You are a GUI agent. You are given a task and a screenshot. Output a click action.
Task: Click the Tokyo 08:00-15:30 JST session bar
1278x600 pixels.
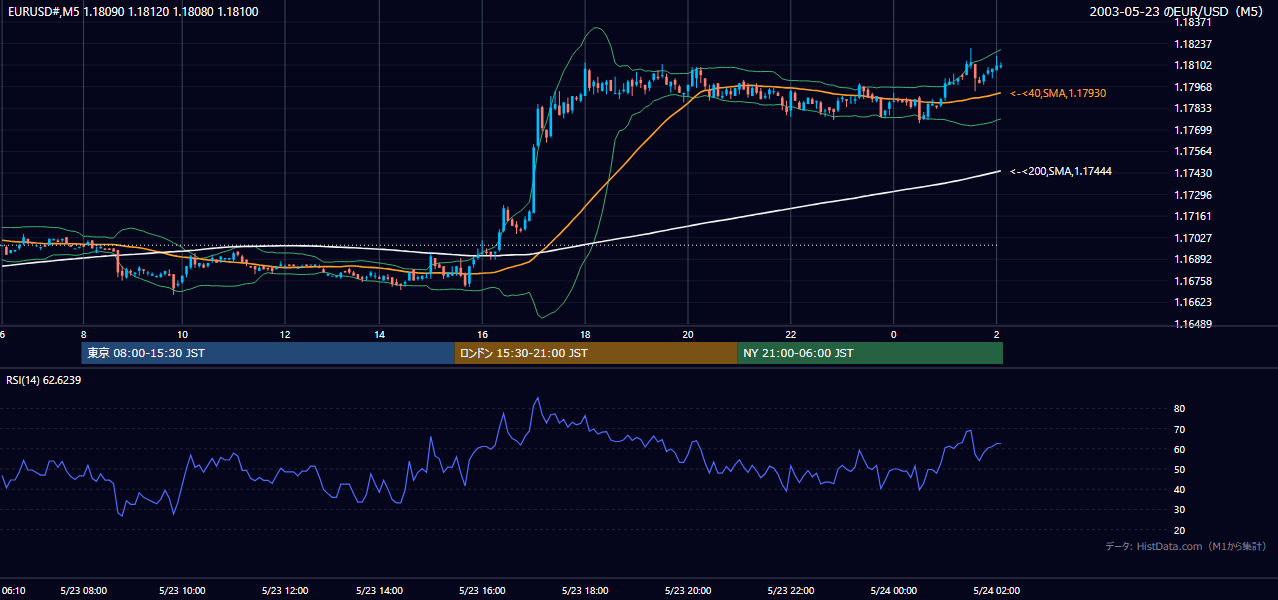[268, 353]
